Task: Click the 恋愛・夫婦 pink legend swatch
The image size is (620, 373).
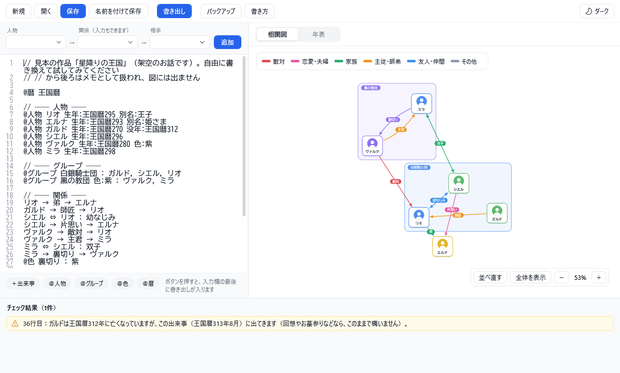Action: [x=295, y=61]
